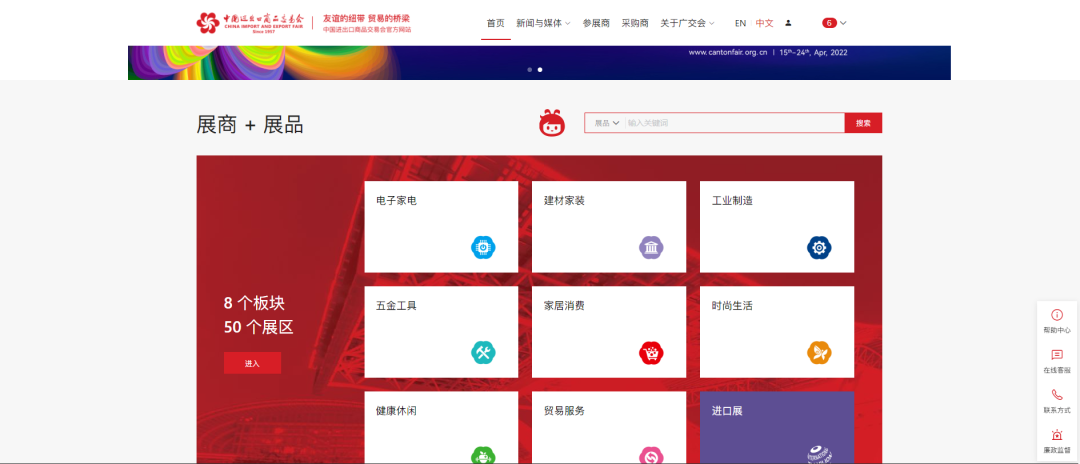Open the 采购商 buyers menu item

(x=635, y=23)
